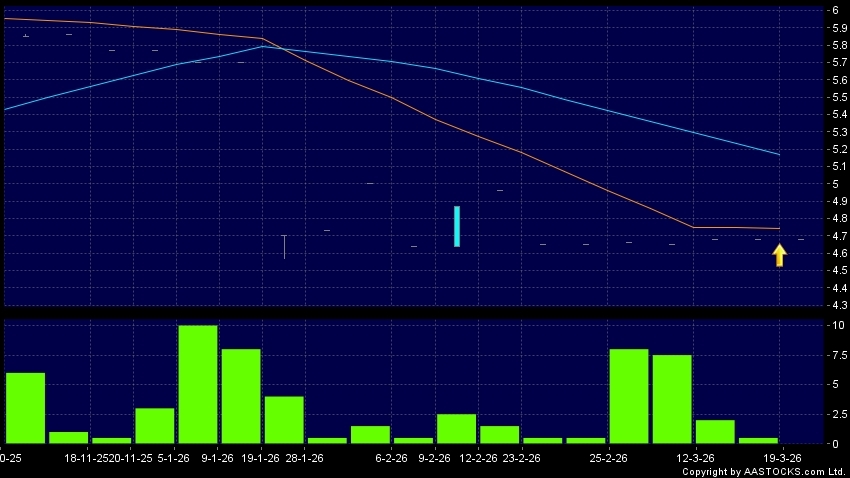
Task: Click the leftmost green volume bar
Action: click(25, 407)
